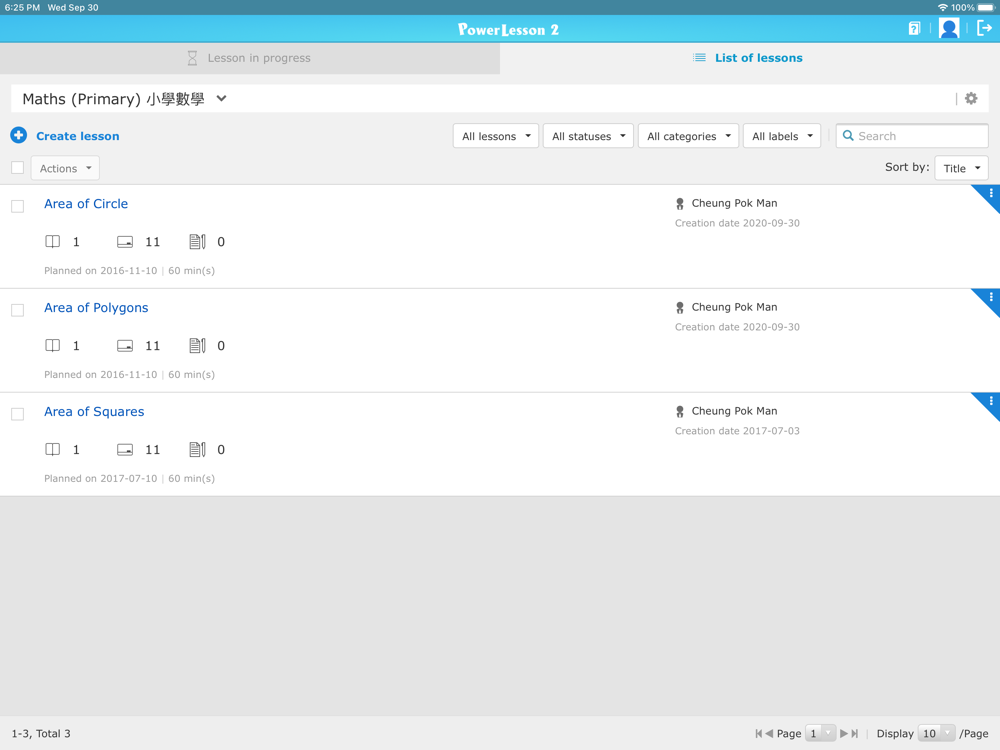Click the PowerLesson 2 title logo
The height and width of the screenshot is (750, 1000).
508,29
